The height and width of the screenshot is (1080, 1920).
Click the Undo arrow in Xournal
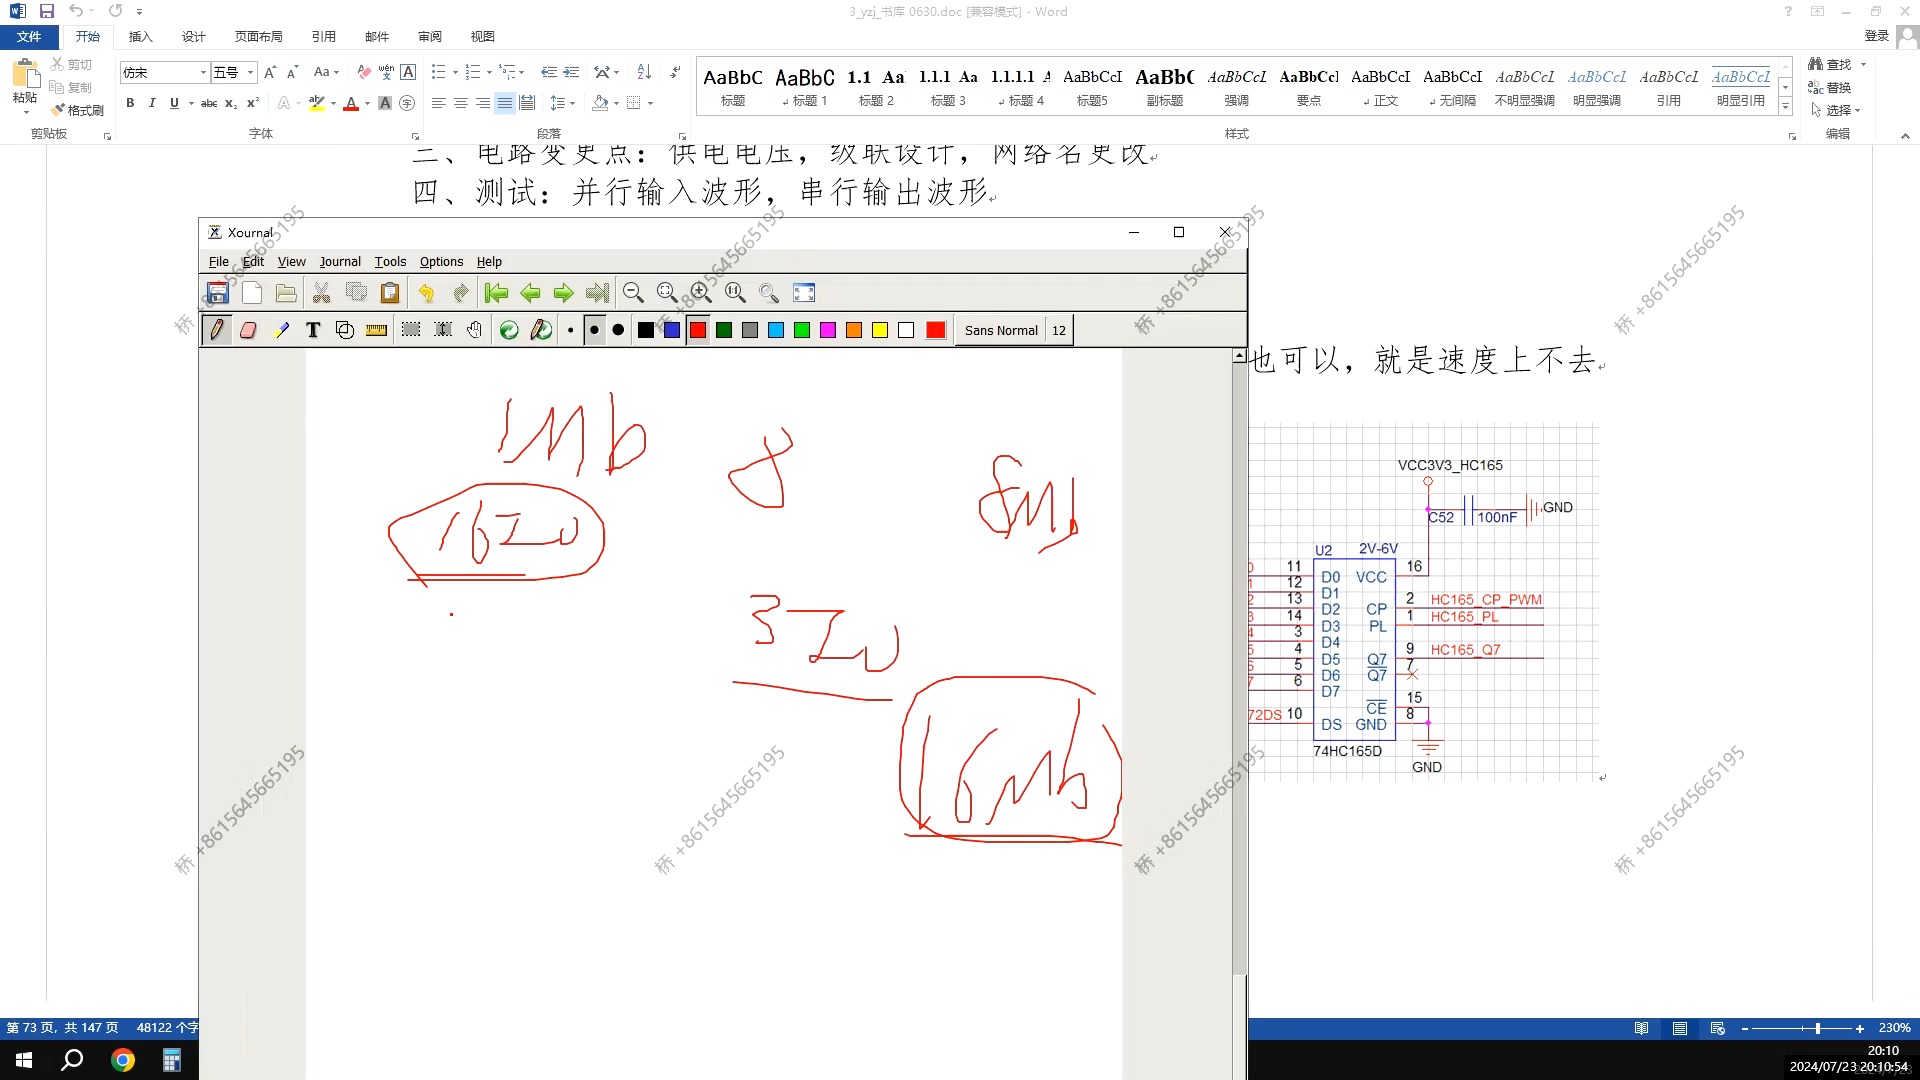coord(426,293)
